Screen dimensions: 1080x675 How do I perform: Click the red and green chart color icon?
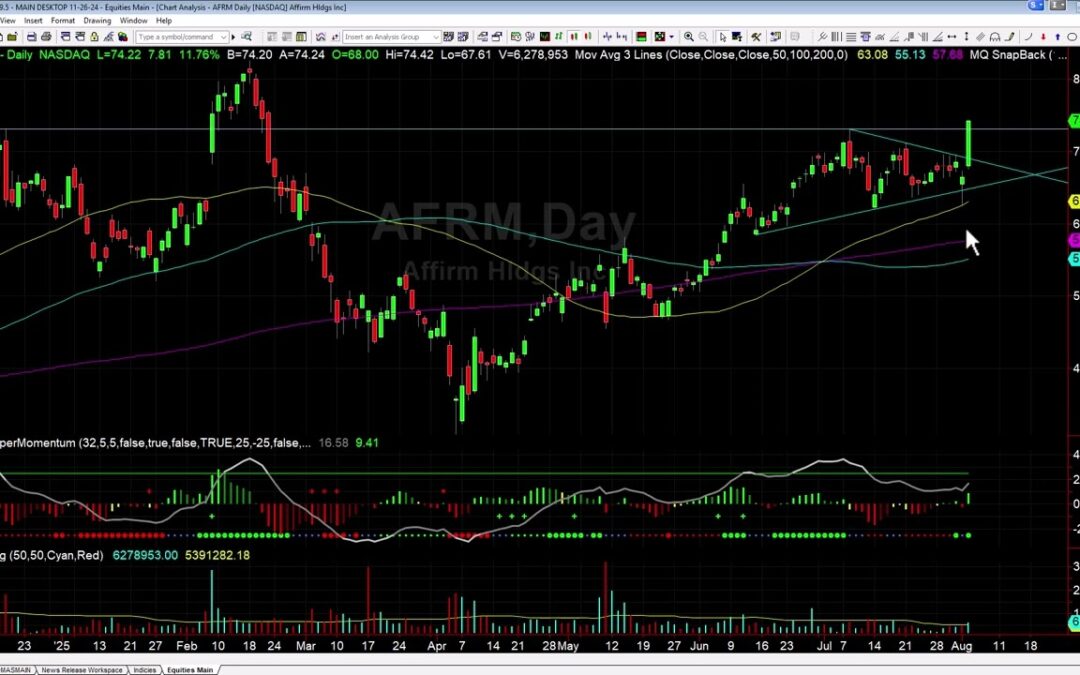[641, 37]
